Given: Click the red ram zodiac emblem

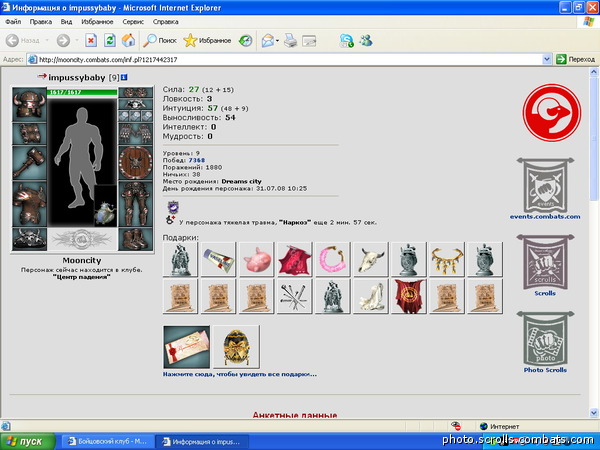Looking at the screenshot, I should (x=551, y=113).
